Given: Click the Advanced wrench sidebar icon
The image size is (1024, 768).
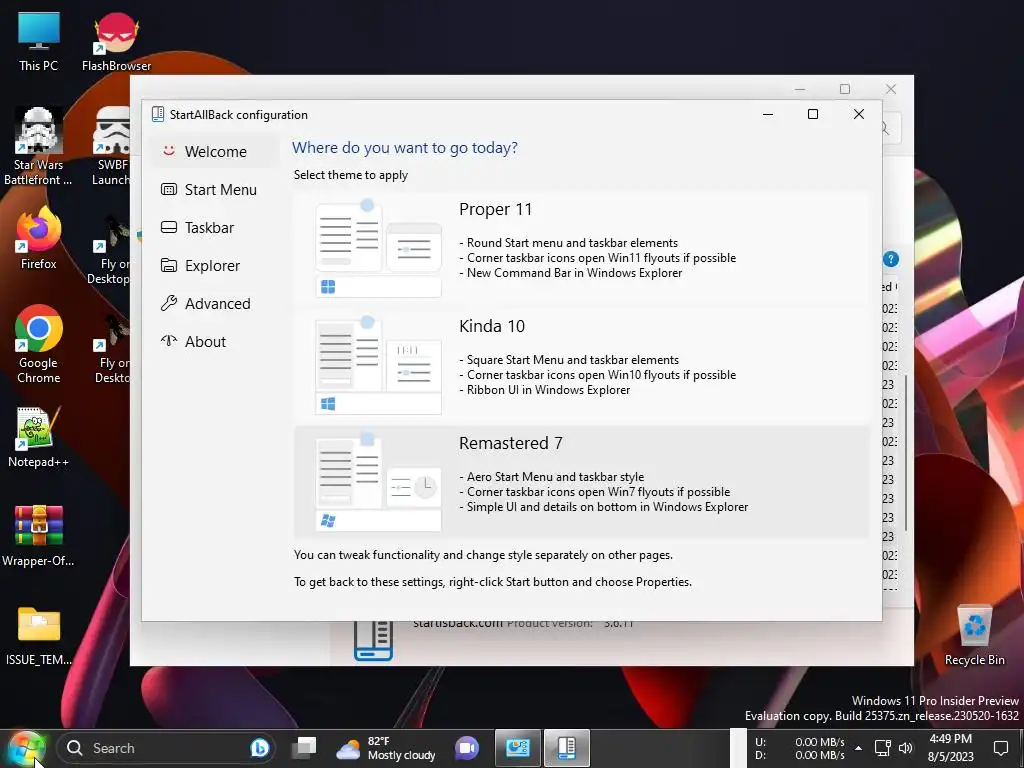Looking at the screenshot, I should [168, 303].
